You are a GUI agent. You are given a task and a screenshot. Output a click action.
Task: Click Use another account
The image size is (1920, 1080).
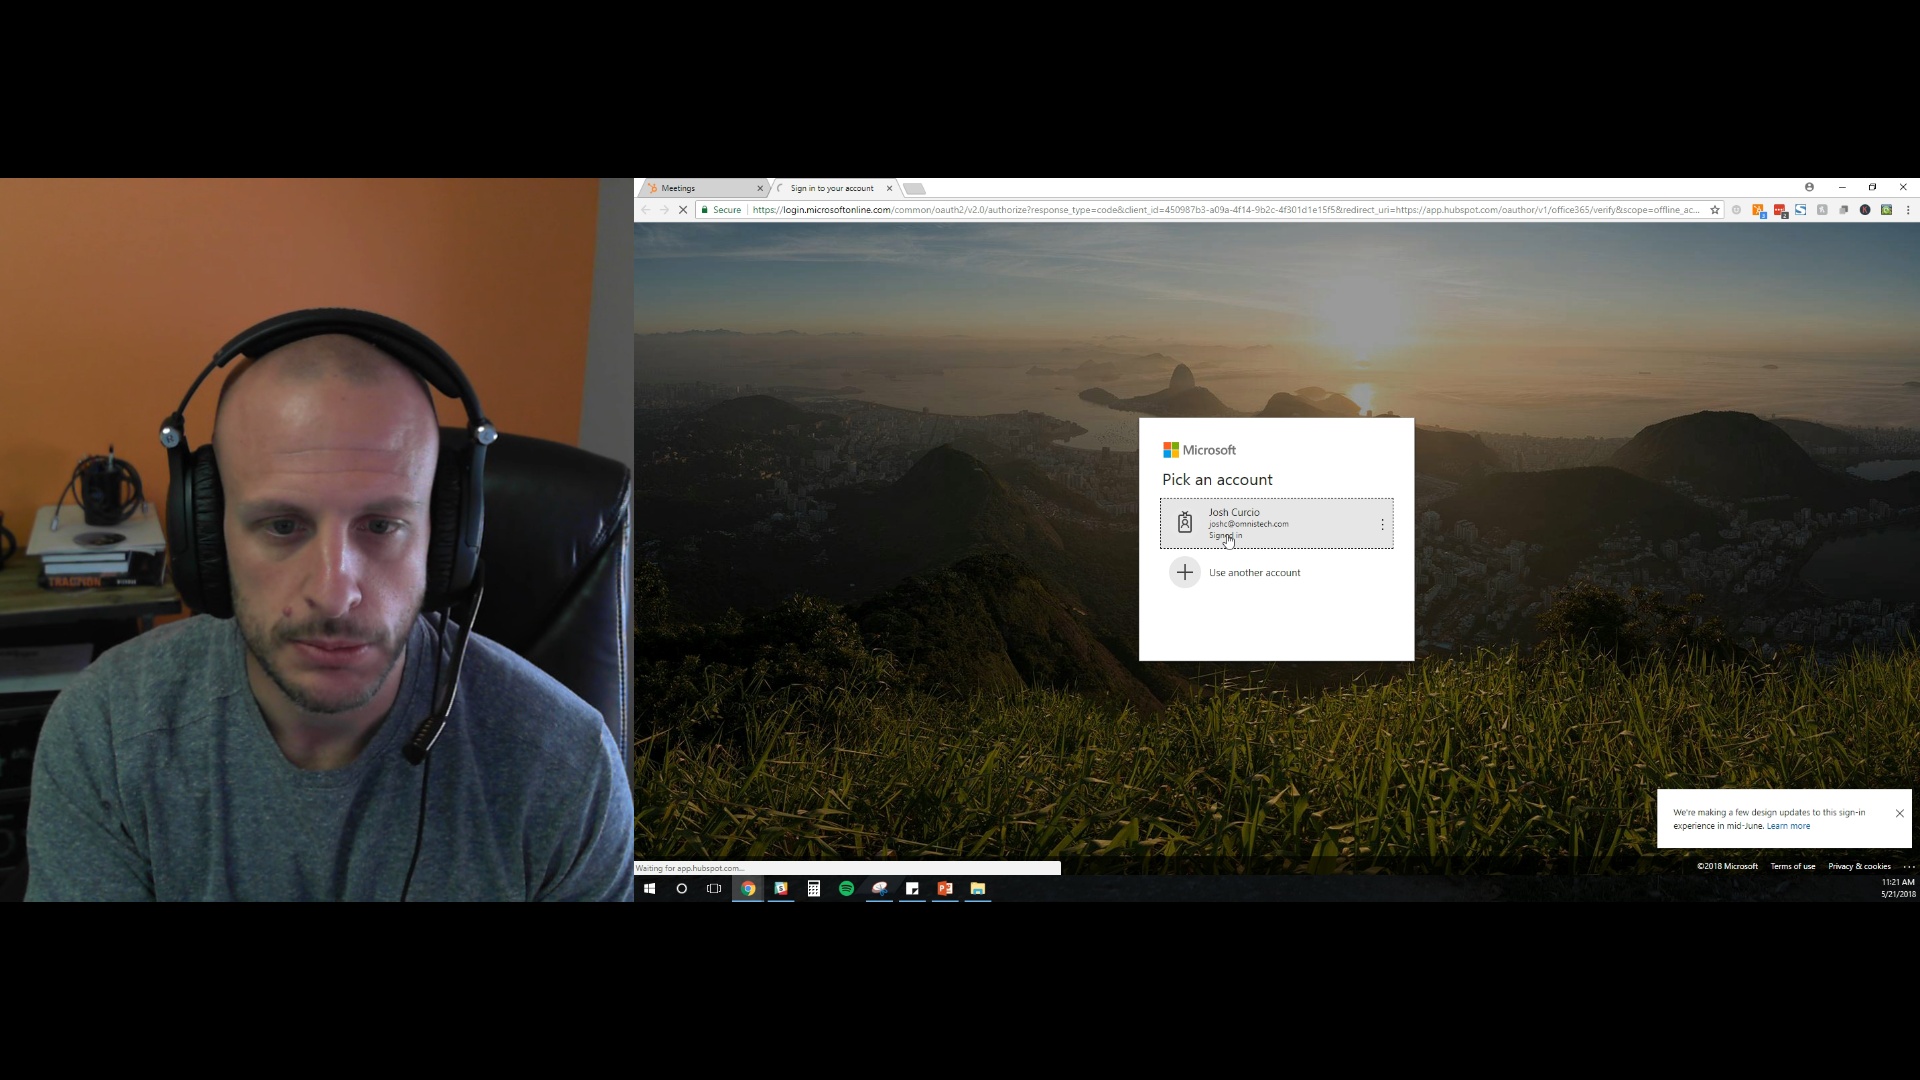click(1253, 572)
